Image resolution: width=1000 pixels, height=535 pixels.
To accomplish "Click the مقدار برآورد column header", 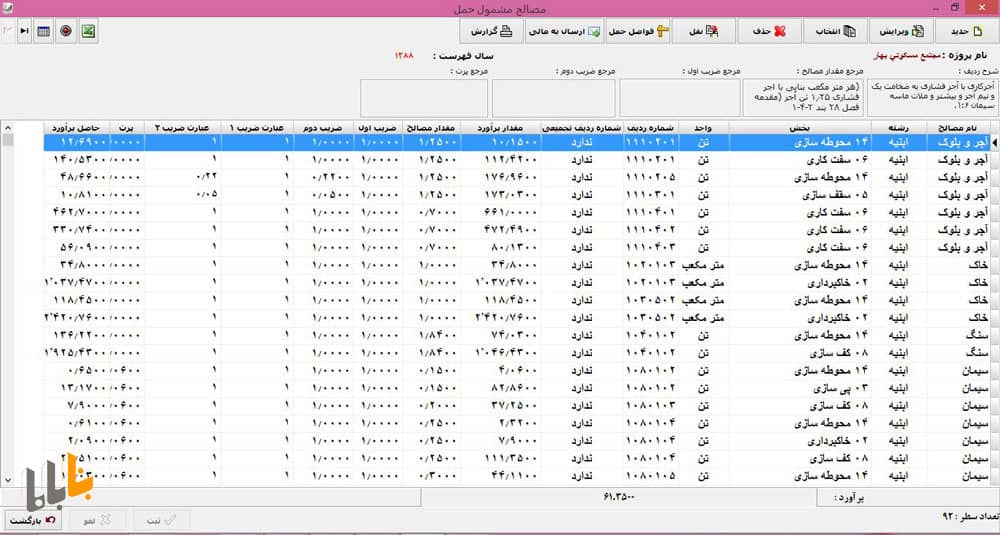I will [x=500, y=128].
